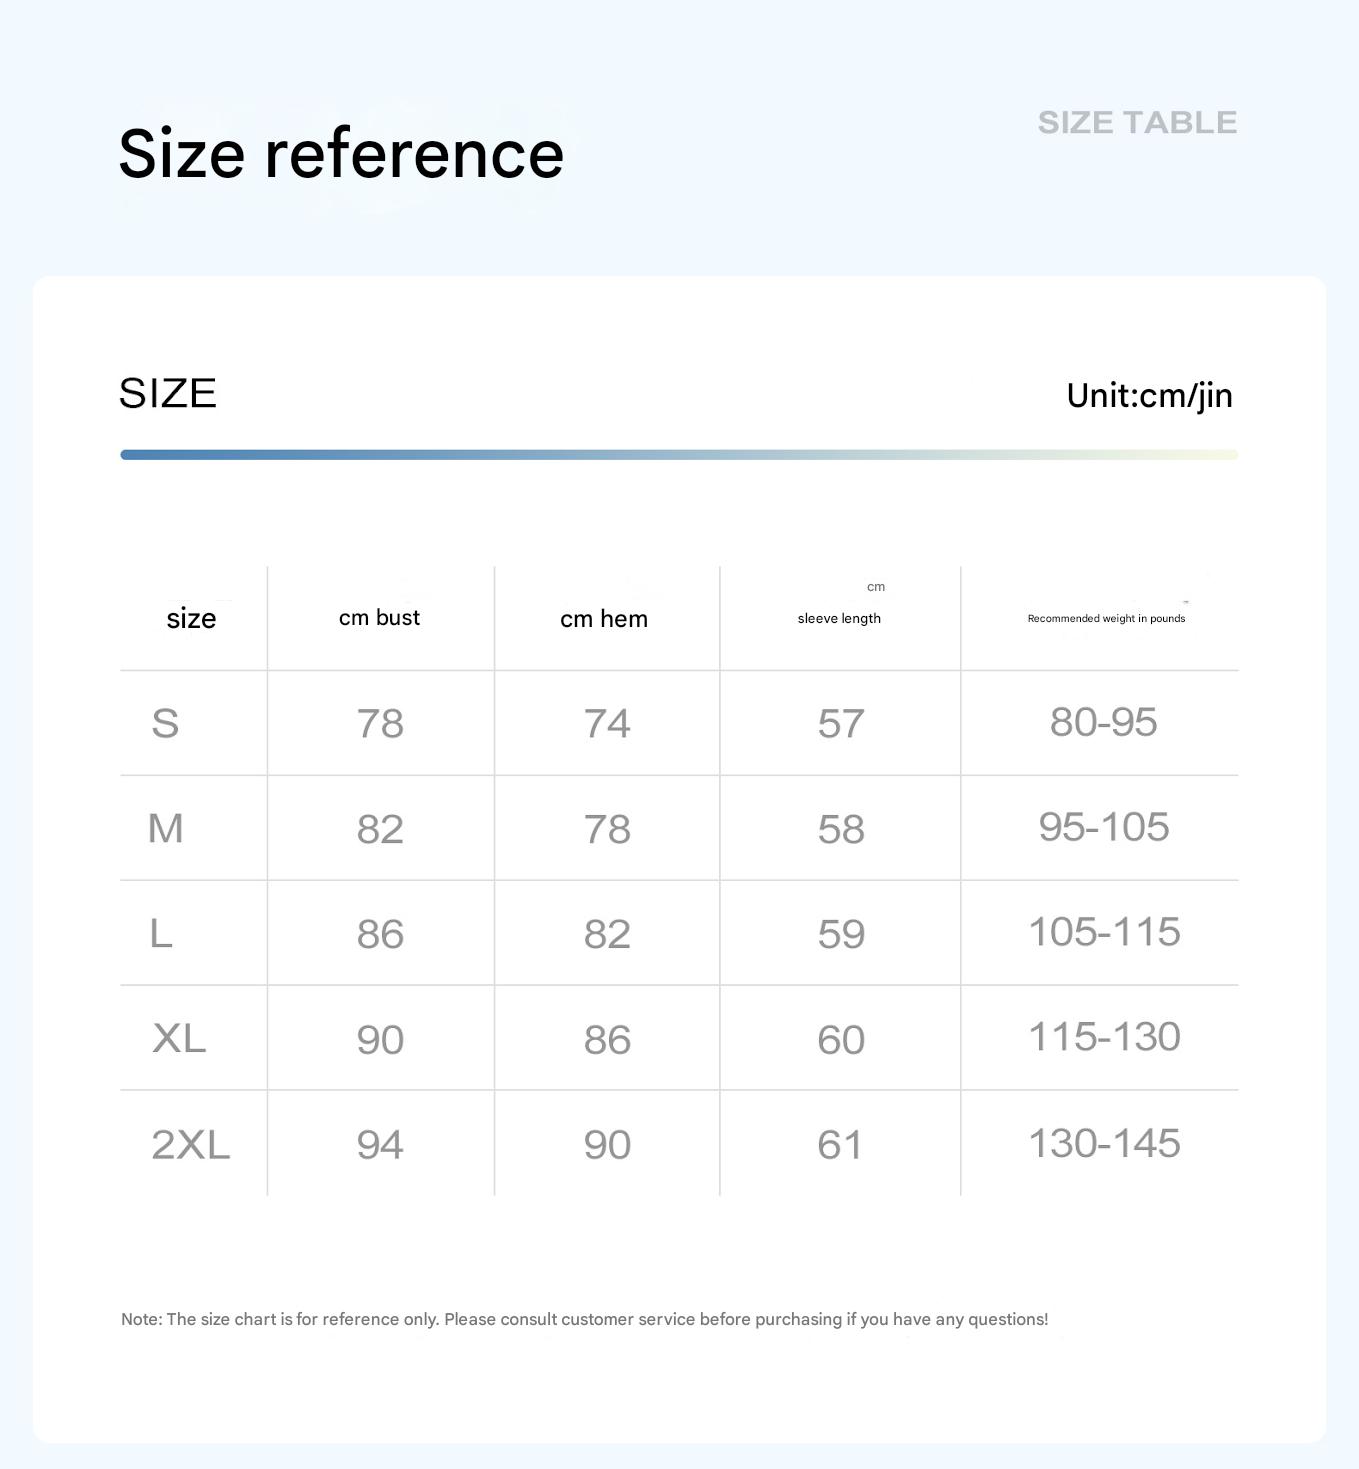1359x1469 pixels.
Task: Select the XL size row label
Action: (x=179, y=1038)
